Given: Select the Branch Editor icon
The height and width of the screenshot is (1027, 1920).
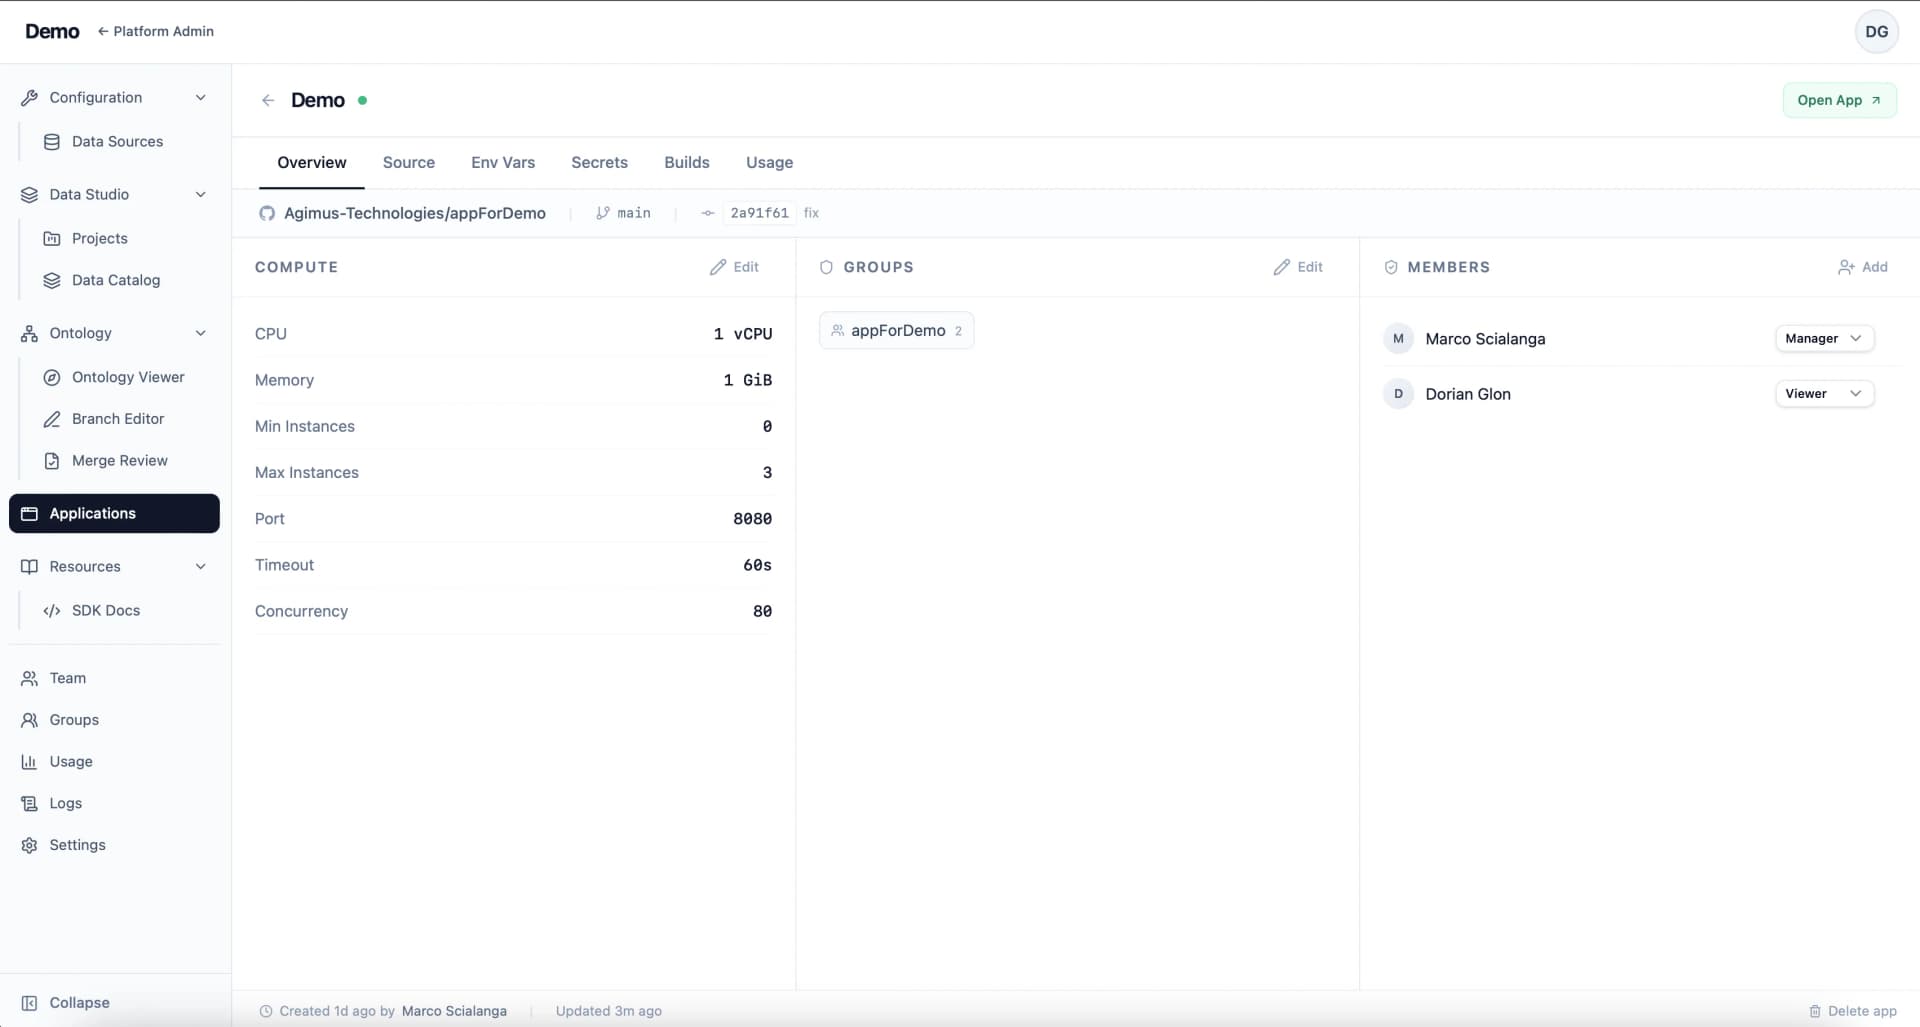Looking at the screenshot, I should 53,419.
